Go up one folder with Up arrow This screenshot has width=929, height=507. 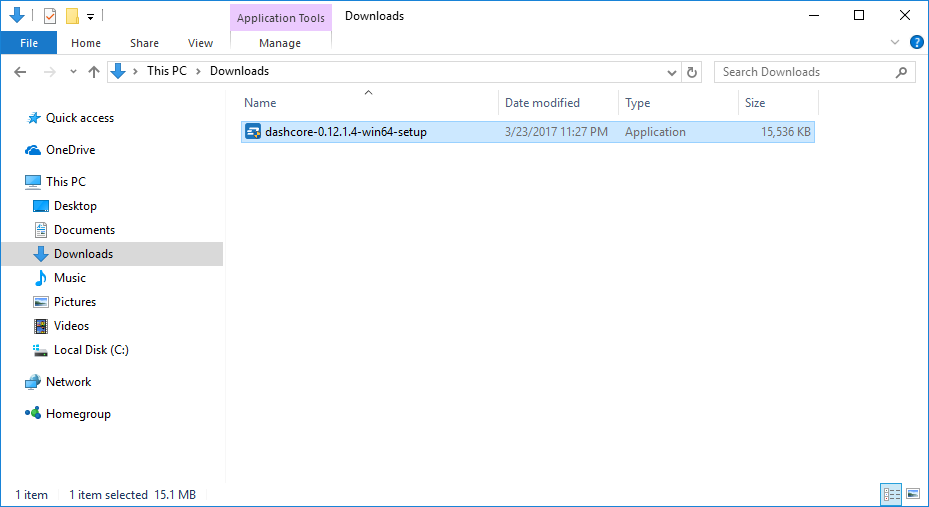point(94,72)
